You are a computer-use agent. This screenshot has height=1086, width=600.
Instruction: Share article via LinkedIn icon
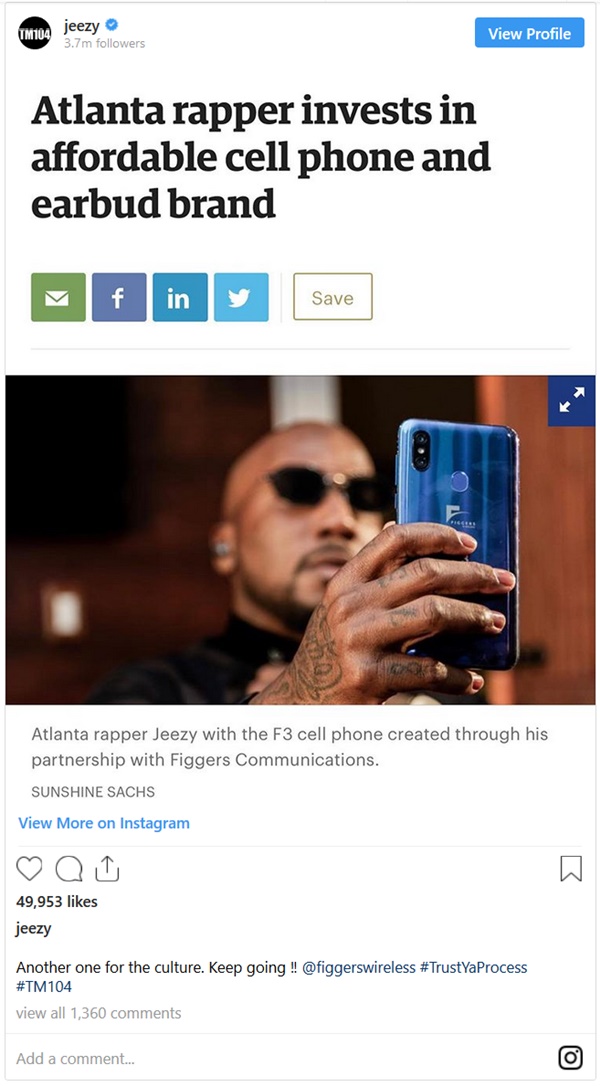tap(180, 297)
